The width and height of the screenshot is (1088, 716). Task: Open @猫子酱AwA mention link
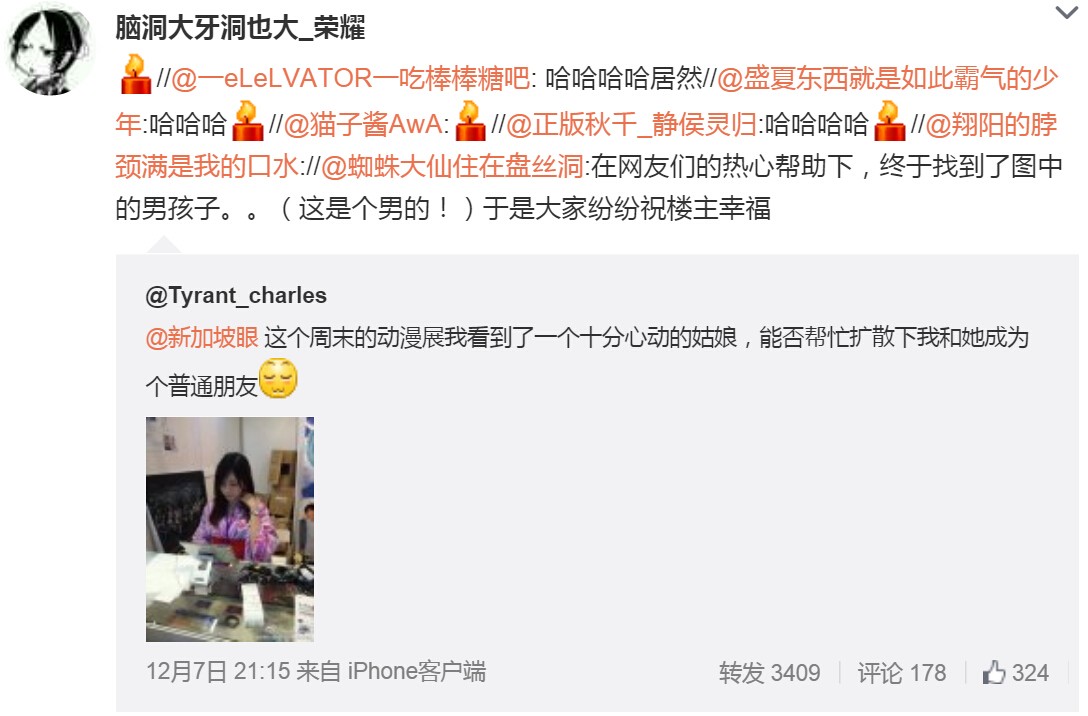coord(363,124)
